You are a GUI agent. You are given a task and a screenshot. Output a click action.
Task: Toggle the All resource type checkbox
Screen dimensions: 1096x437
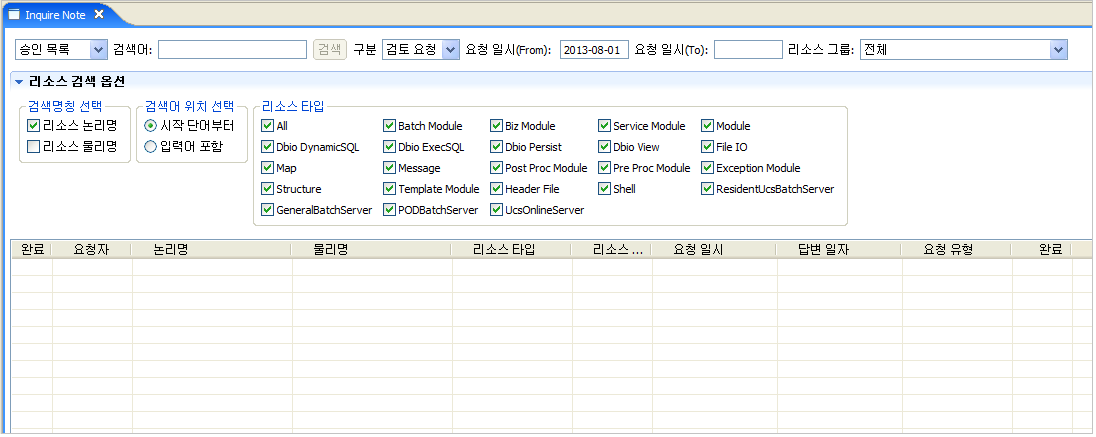point(267,126)
